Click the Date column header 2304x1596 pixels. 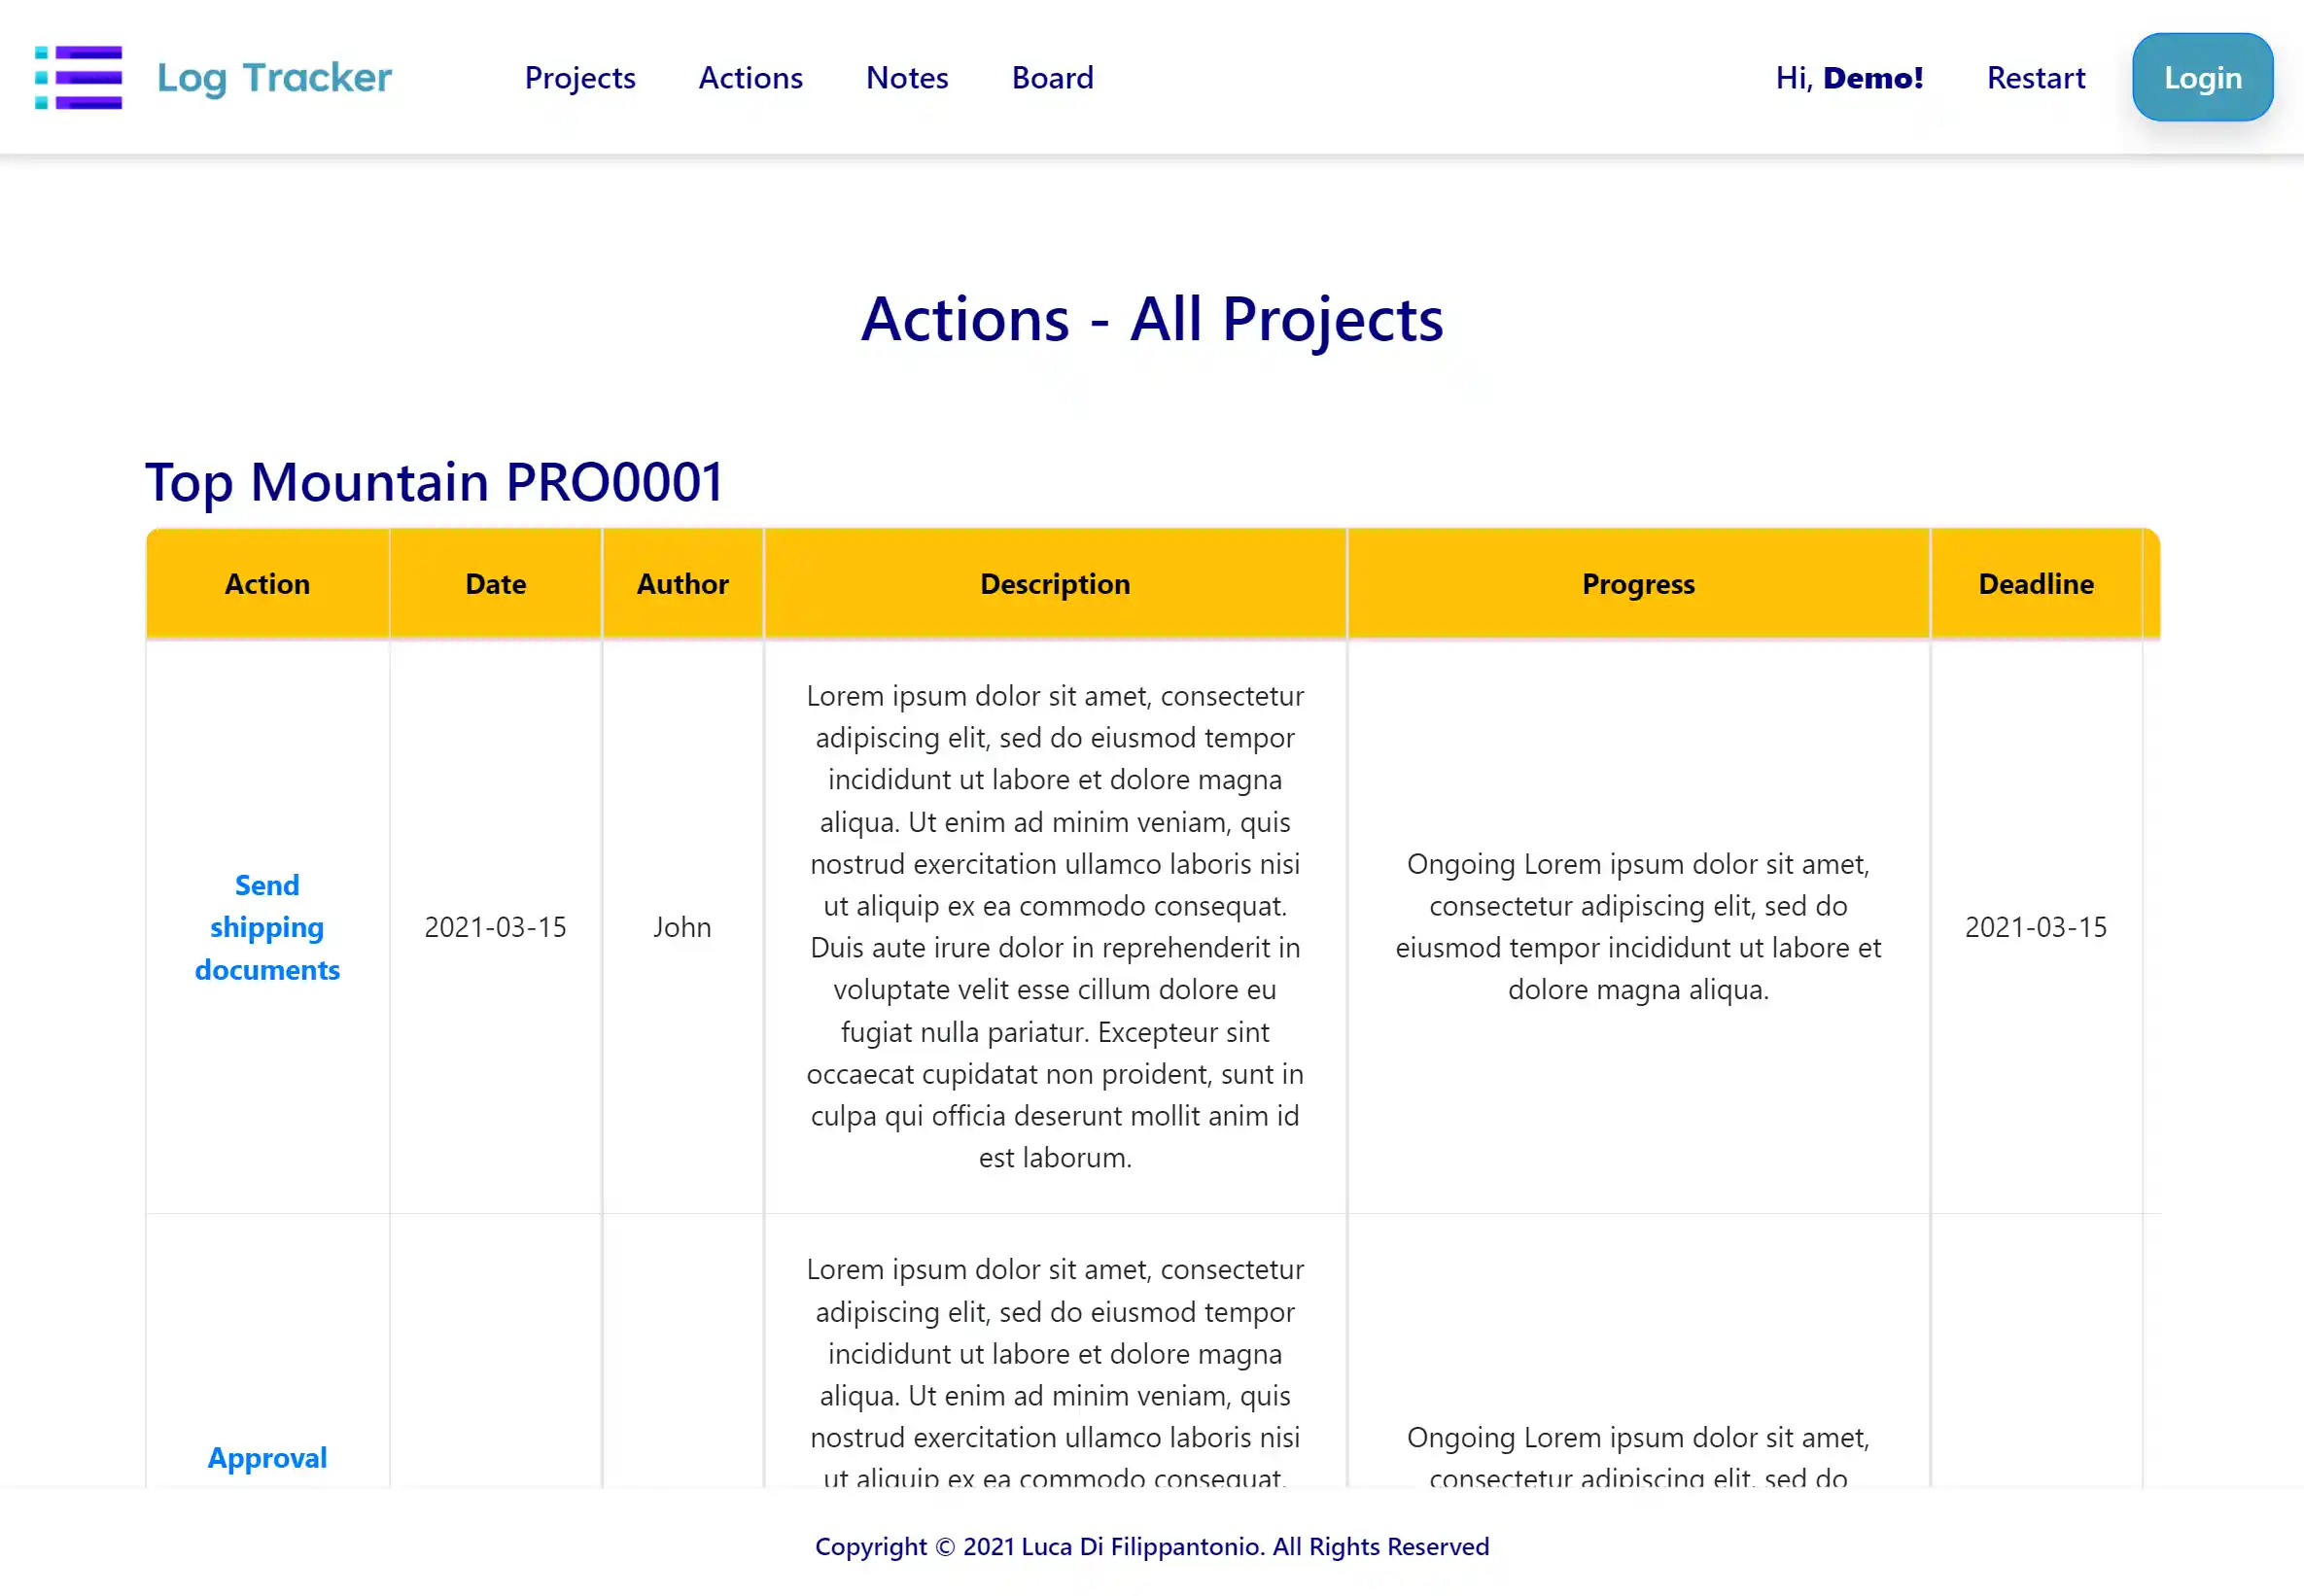click(x=495, y=584)
